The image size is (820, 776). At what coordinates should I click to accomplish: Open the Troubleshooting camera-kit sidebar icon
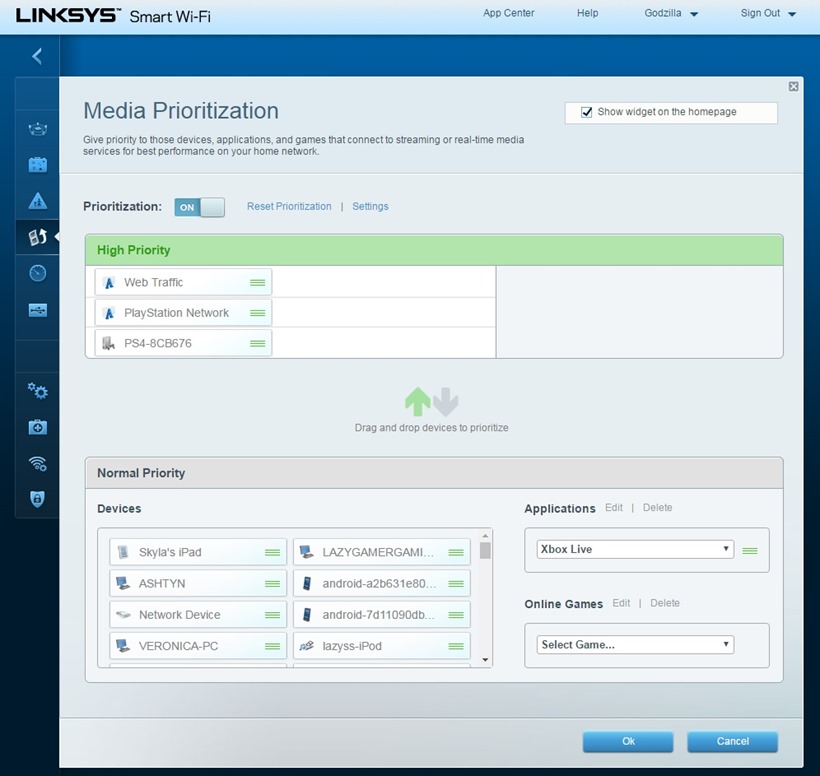tap(38, 427)
